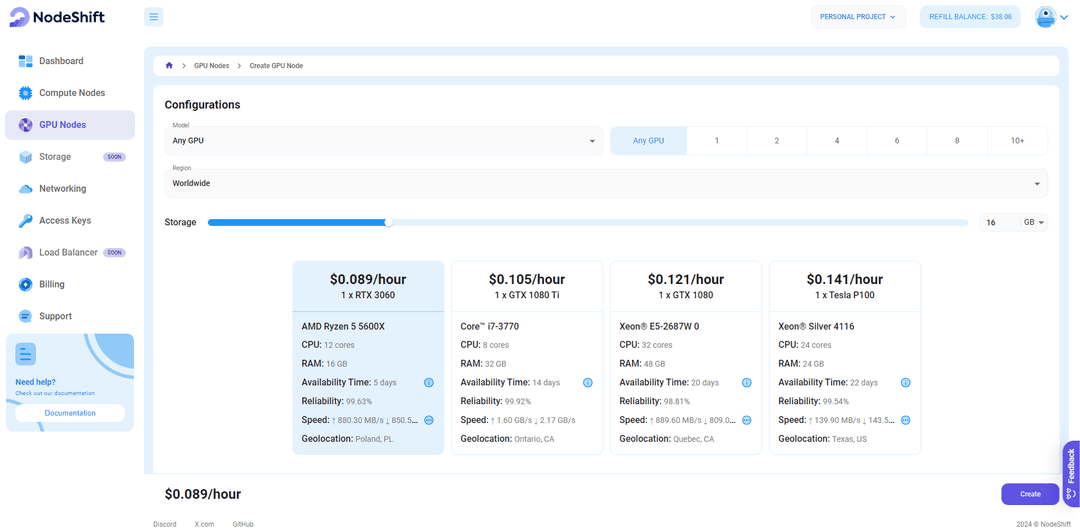Open Support in the sidebar

tap(70, 316)
